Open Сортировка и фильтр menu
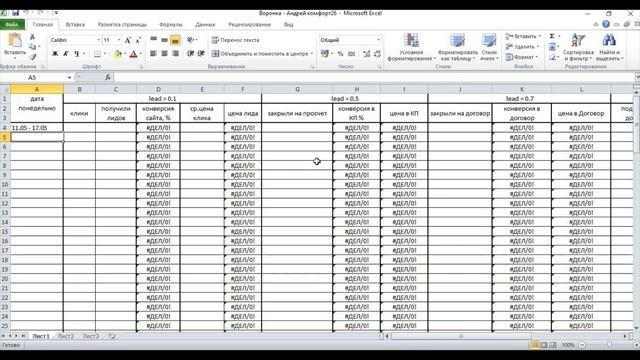 pos(578,48)
